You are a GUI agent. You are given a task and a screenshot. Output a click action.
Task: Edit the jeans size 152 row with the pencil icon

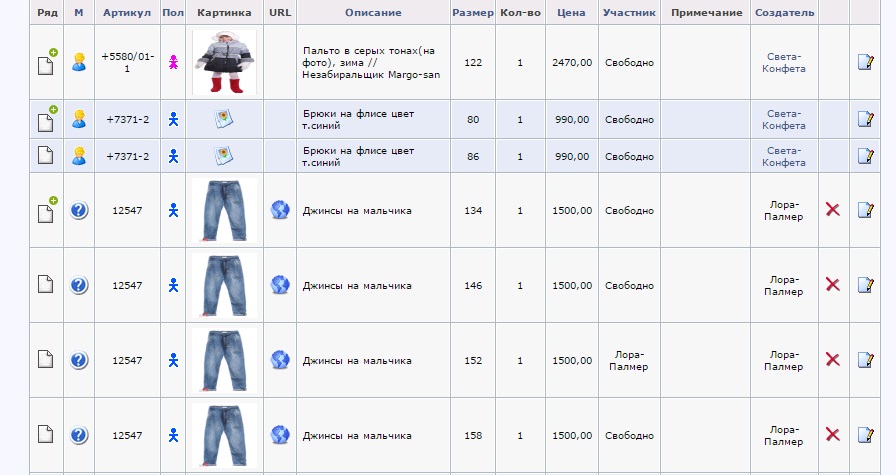[866, 360]
